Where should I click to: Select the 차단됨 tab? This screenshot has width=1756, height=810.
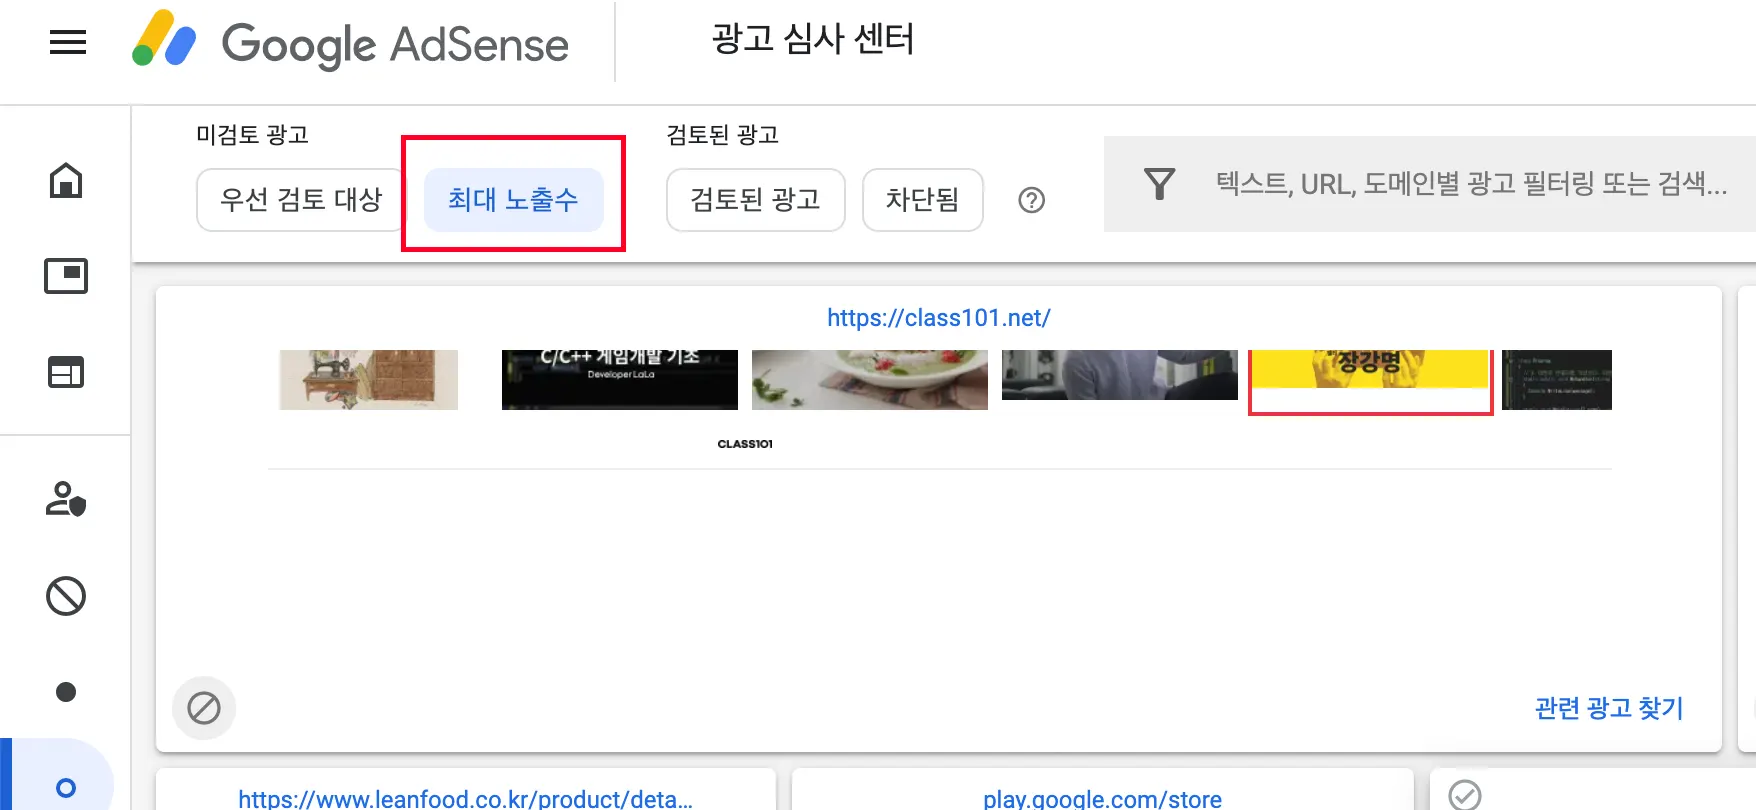pyautogui.click(x=922, y=200)
